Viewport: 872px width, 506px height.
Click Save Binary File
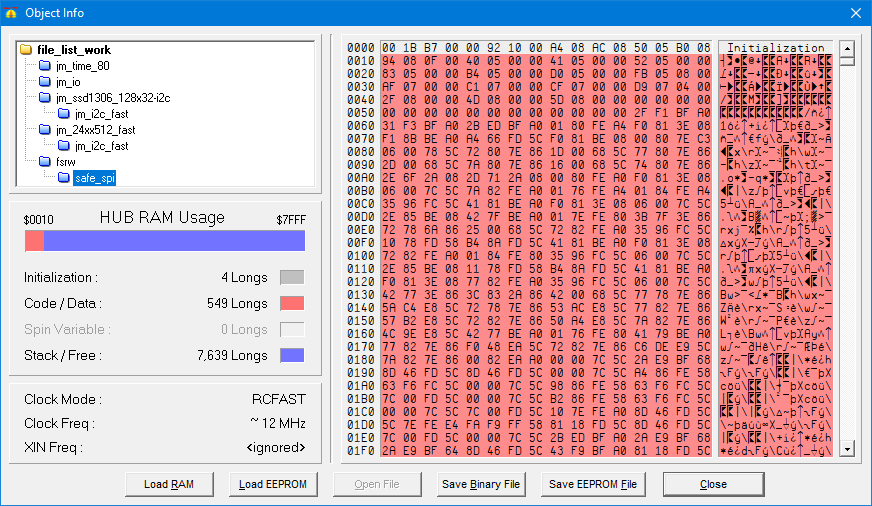[481, 484]
